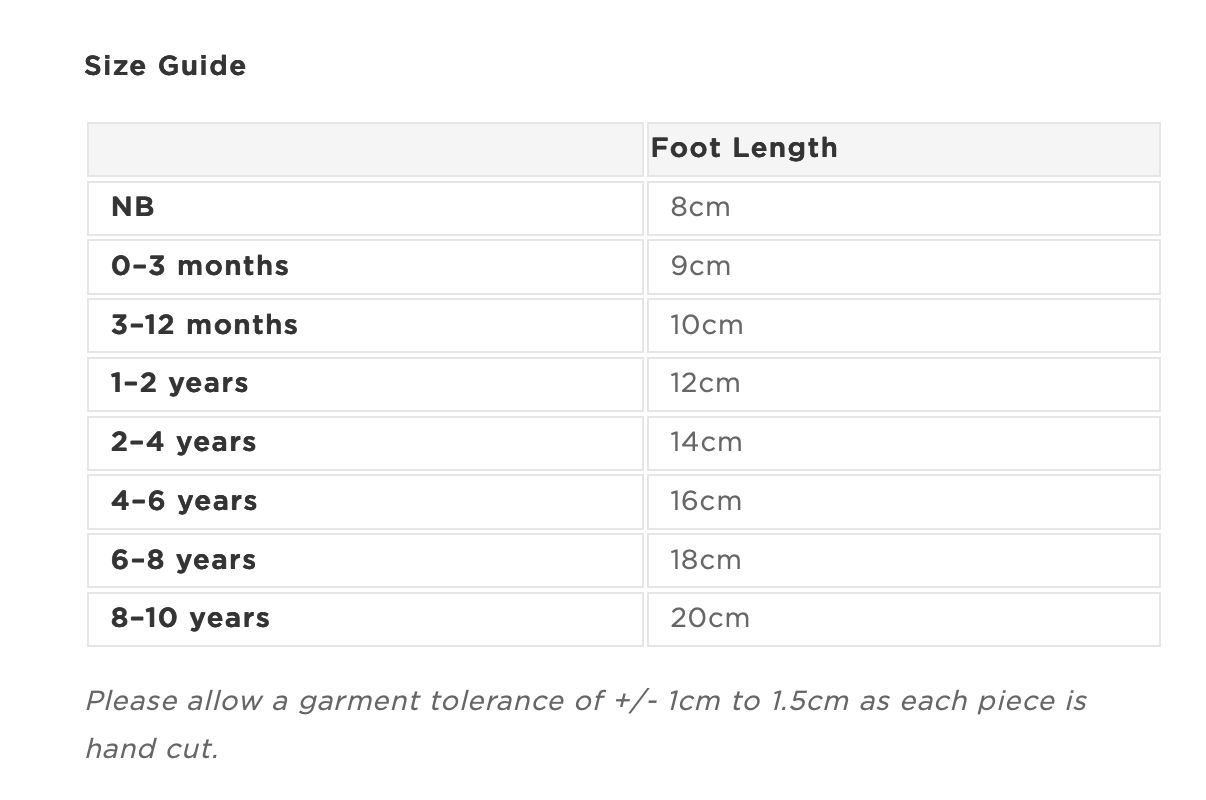The image size is (1206, 800).
Task: Click the Size Guide heading
Action: 165,66
